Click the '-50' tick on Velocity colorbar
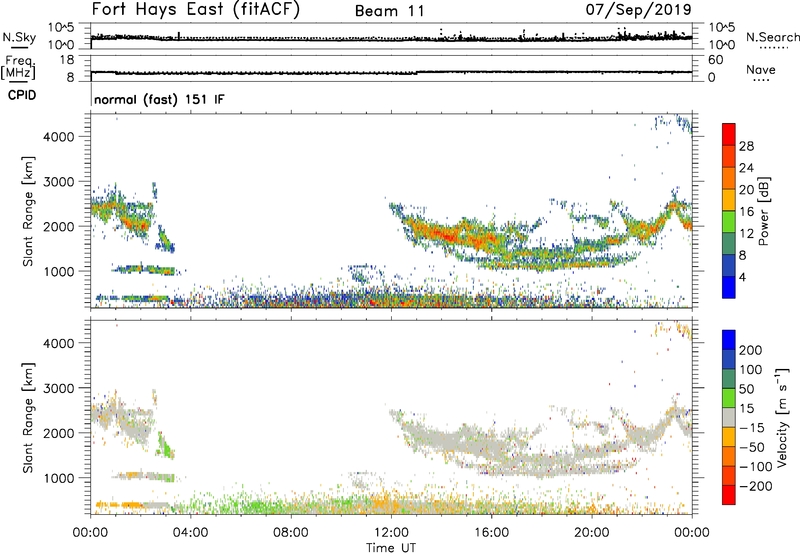The height and width of the screenshot is (554, 800). pyautogui.click(x=752, y=447)
